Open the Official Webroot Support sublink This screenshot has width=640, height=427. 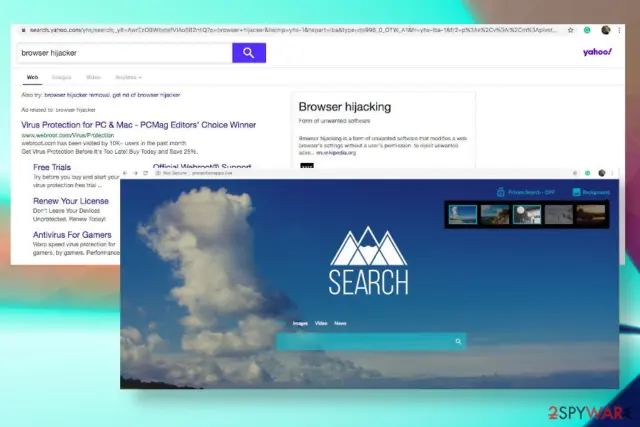click(202, 166)
